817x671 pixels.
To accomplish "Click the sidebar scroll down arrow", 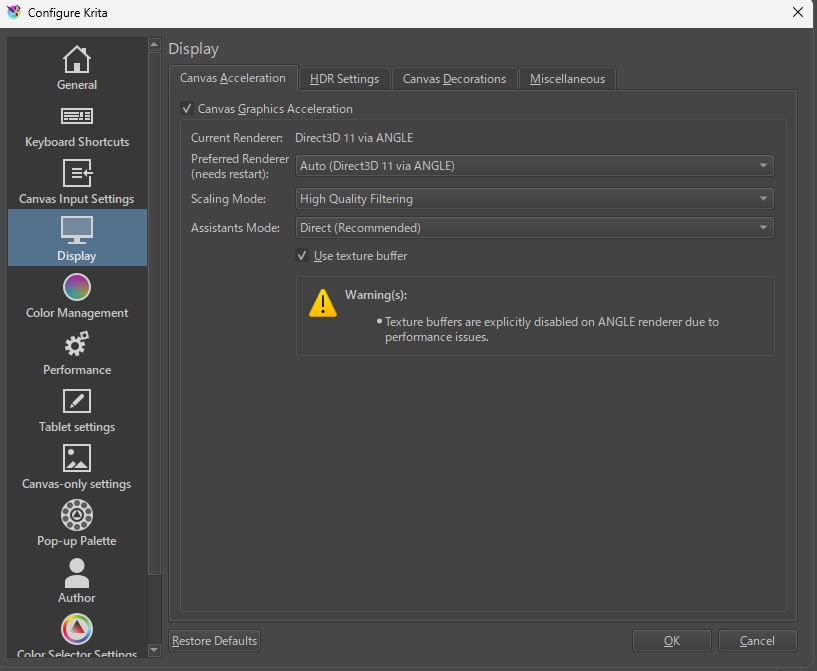I will [x=154, y=650].
